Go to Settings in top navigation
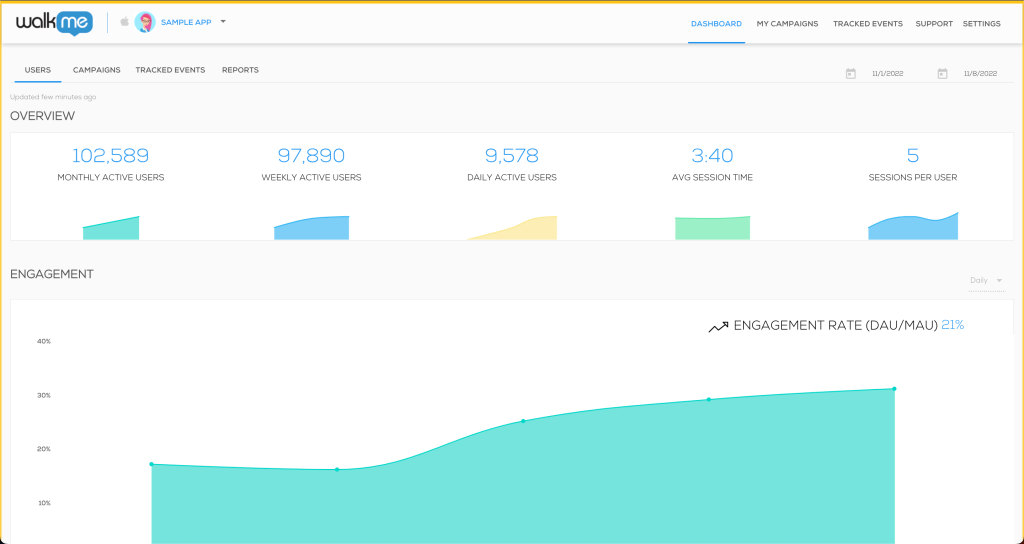The width and height of the screenshot is (1024, 544). coord(981,23)
